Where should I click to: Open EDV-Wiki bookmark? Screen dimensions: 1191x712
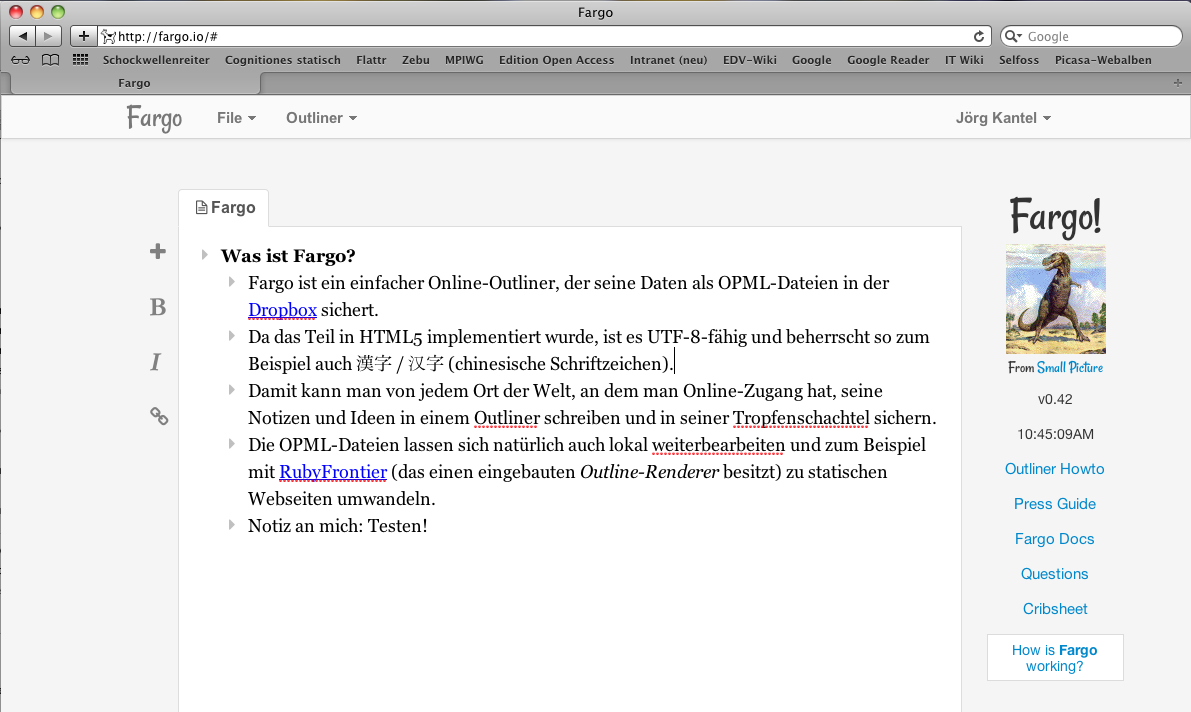click(750, 60)
